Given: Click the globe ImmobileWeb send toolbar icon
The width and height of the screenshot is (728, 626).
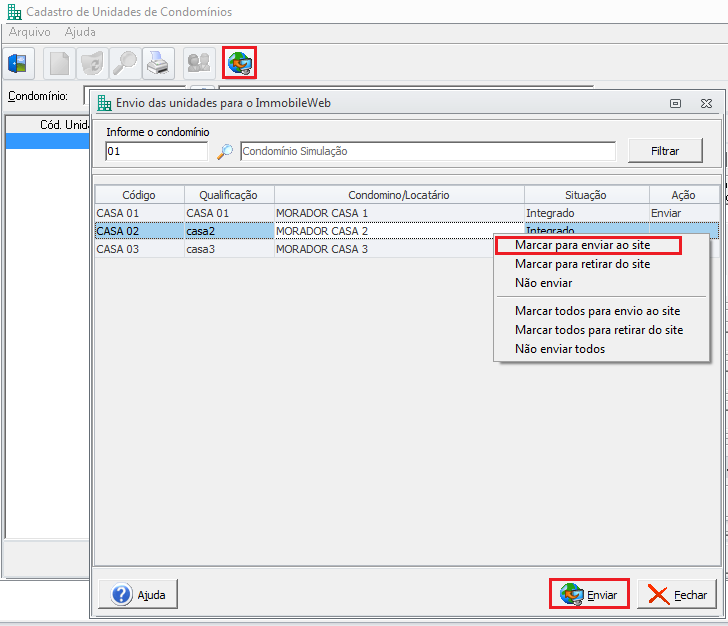Looking at the screenshot, I should point(240,63).
